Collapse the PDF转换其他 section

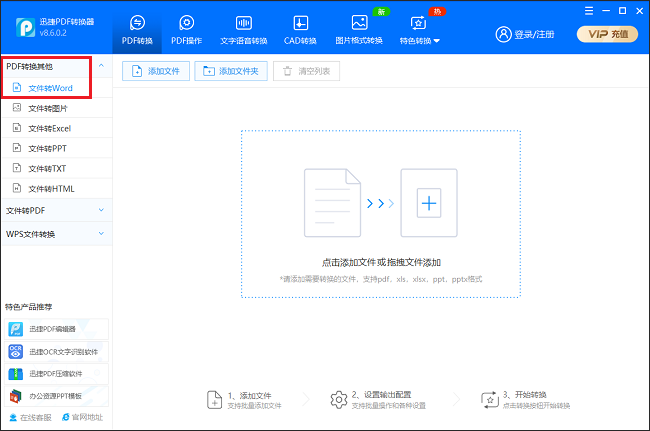(55, 67)
